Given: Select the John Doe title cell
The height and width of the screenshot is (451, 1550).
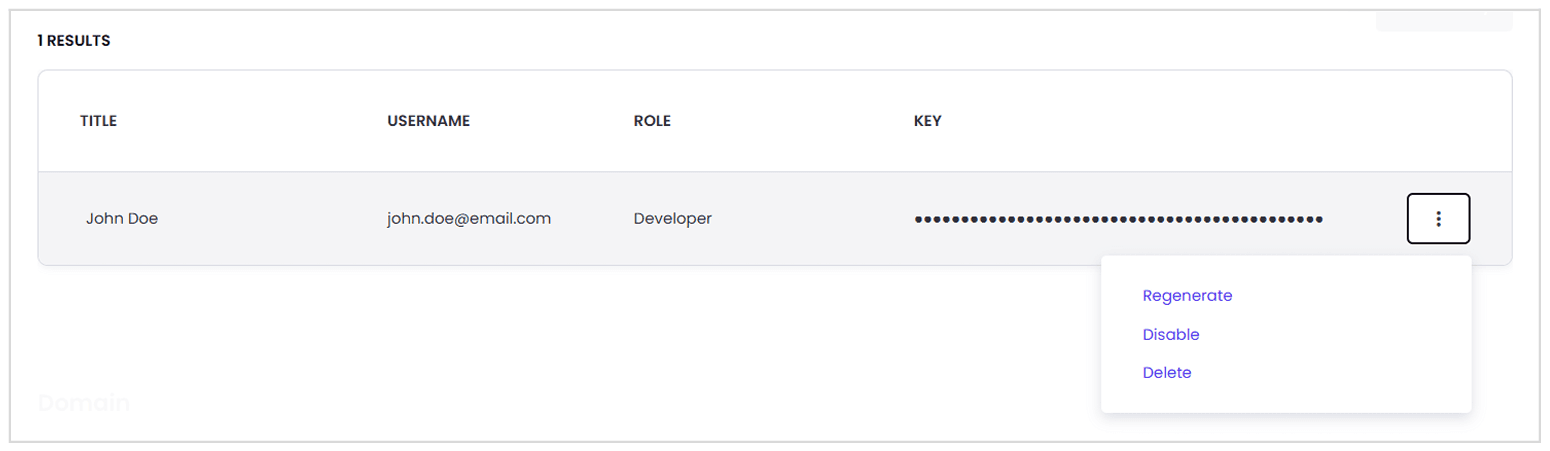Looking at the screenshot, I should 122,218.
